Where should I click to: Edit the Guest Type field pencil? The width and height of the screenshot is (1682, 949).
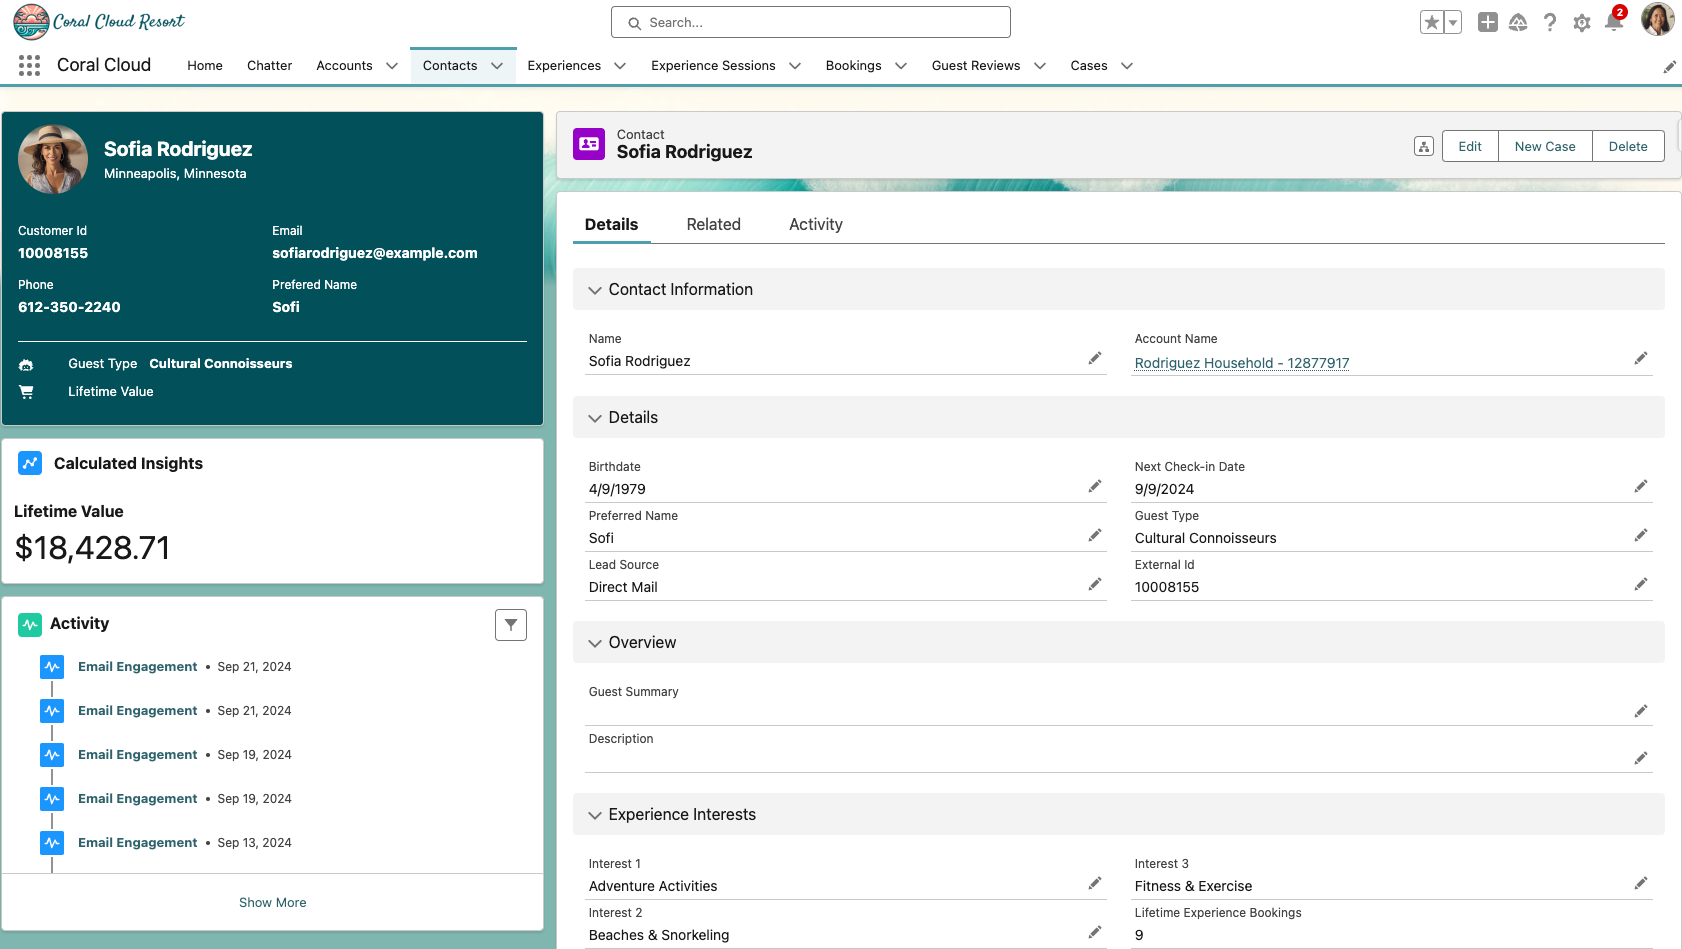(x=1640, y=536)
